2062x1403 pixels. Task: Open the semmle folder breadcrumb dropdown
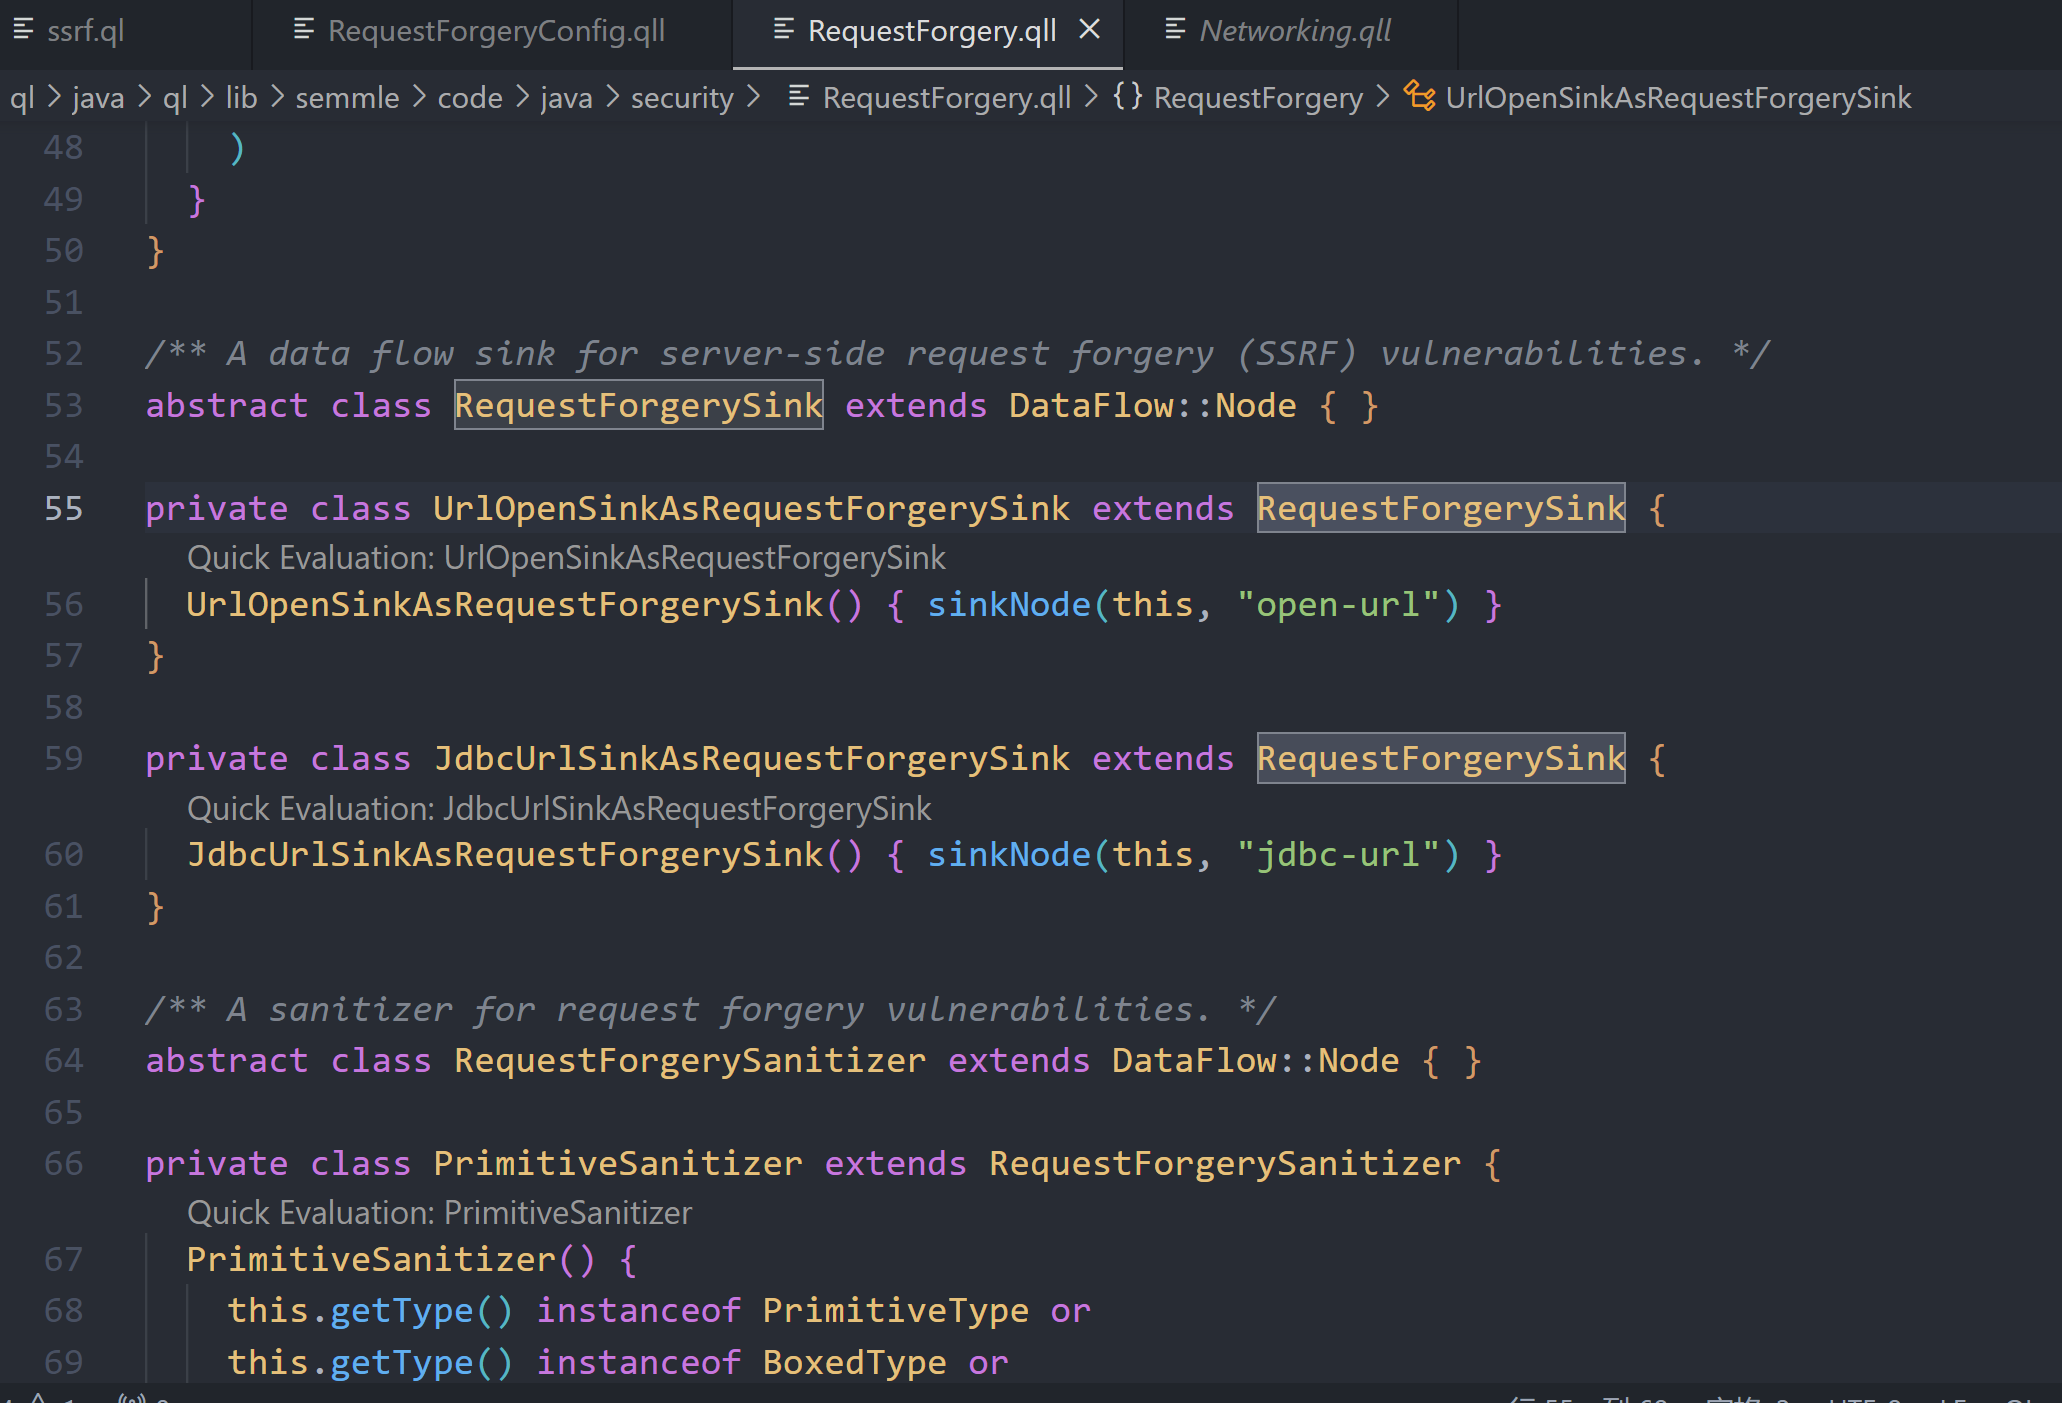[x=347, y=97]
